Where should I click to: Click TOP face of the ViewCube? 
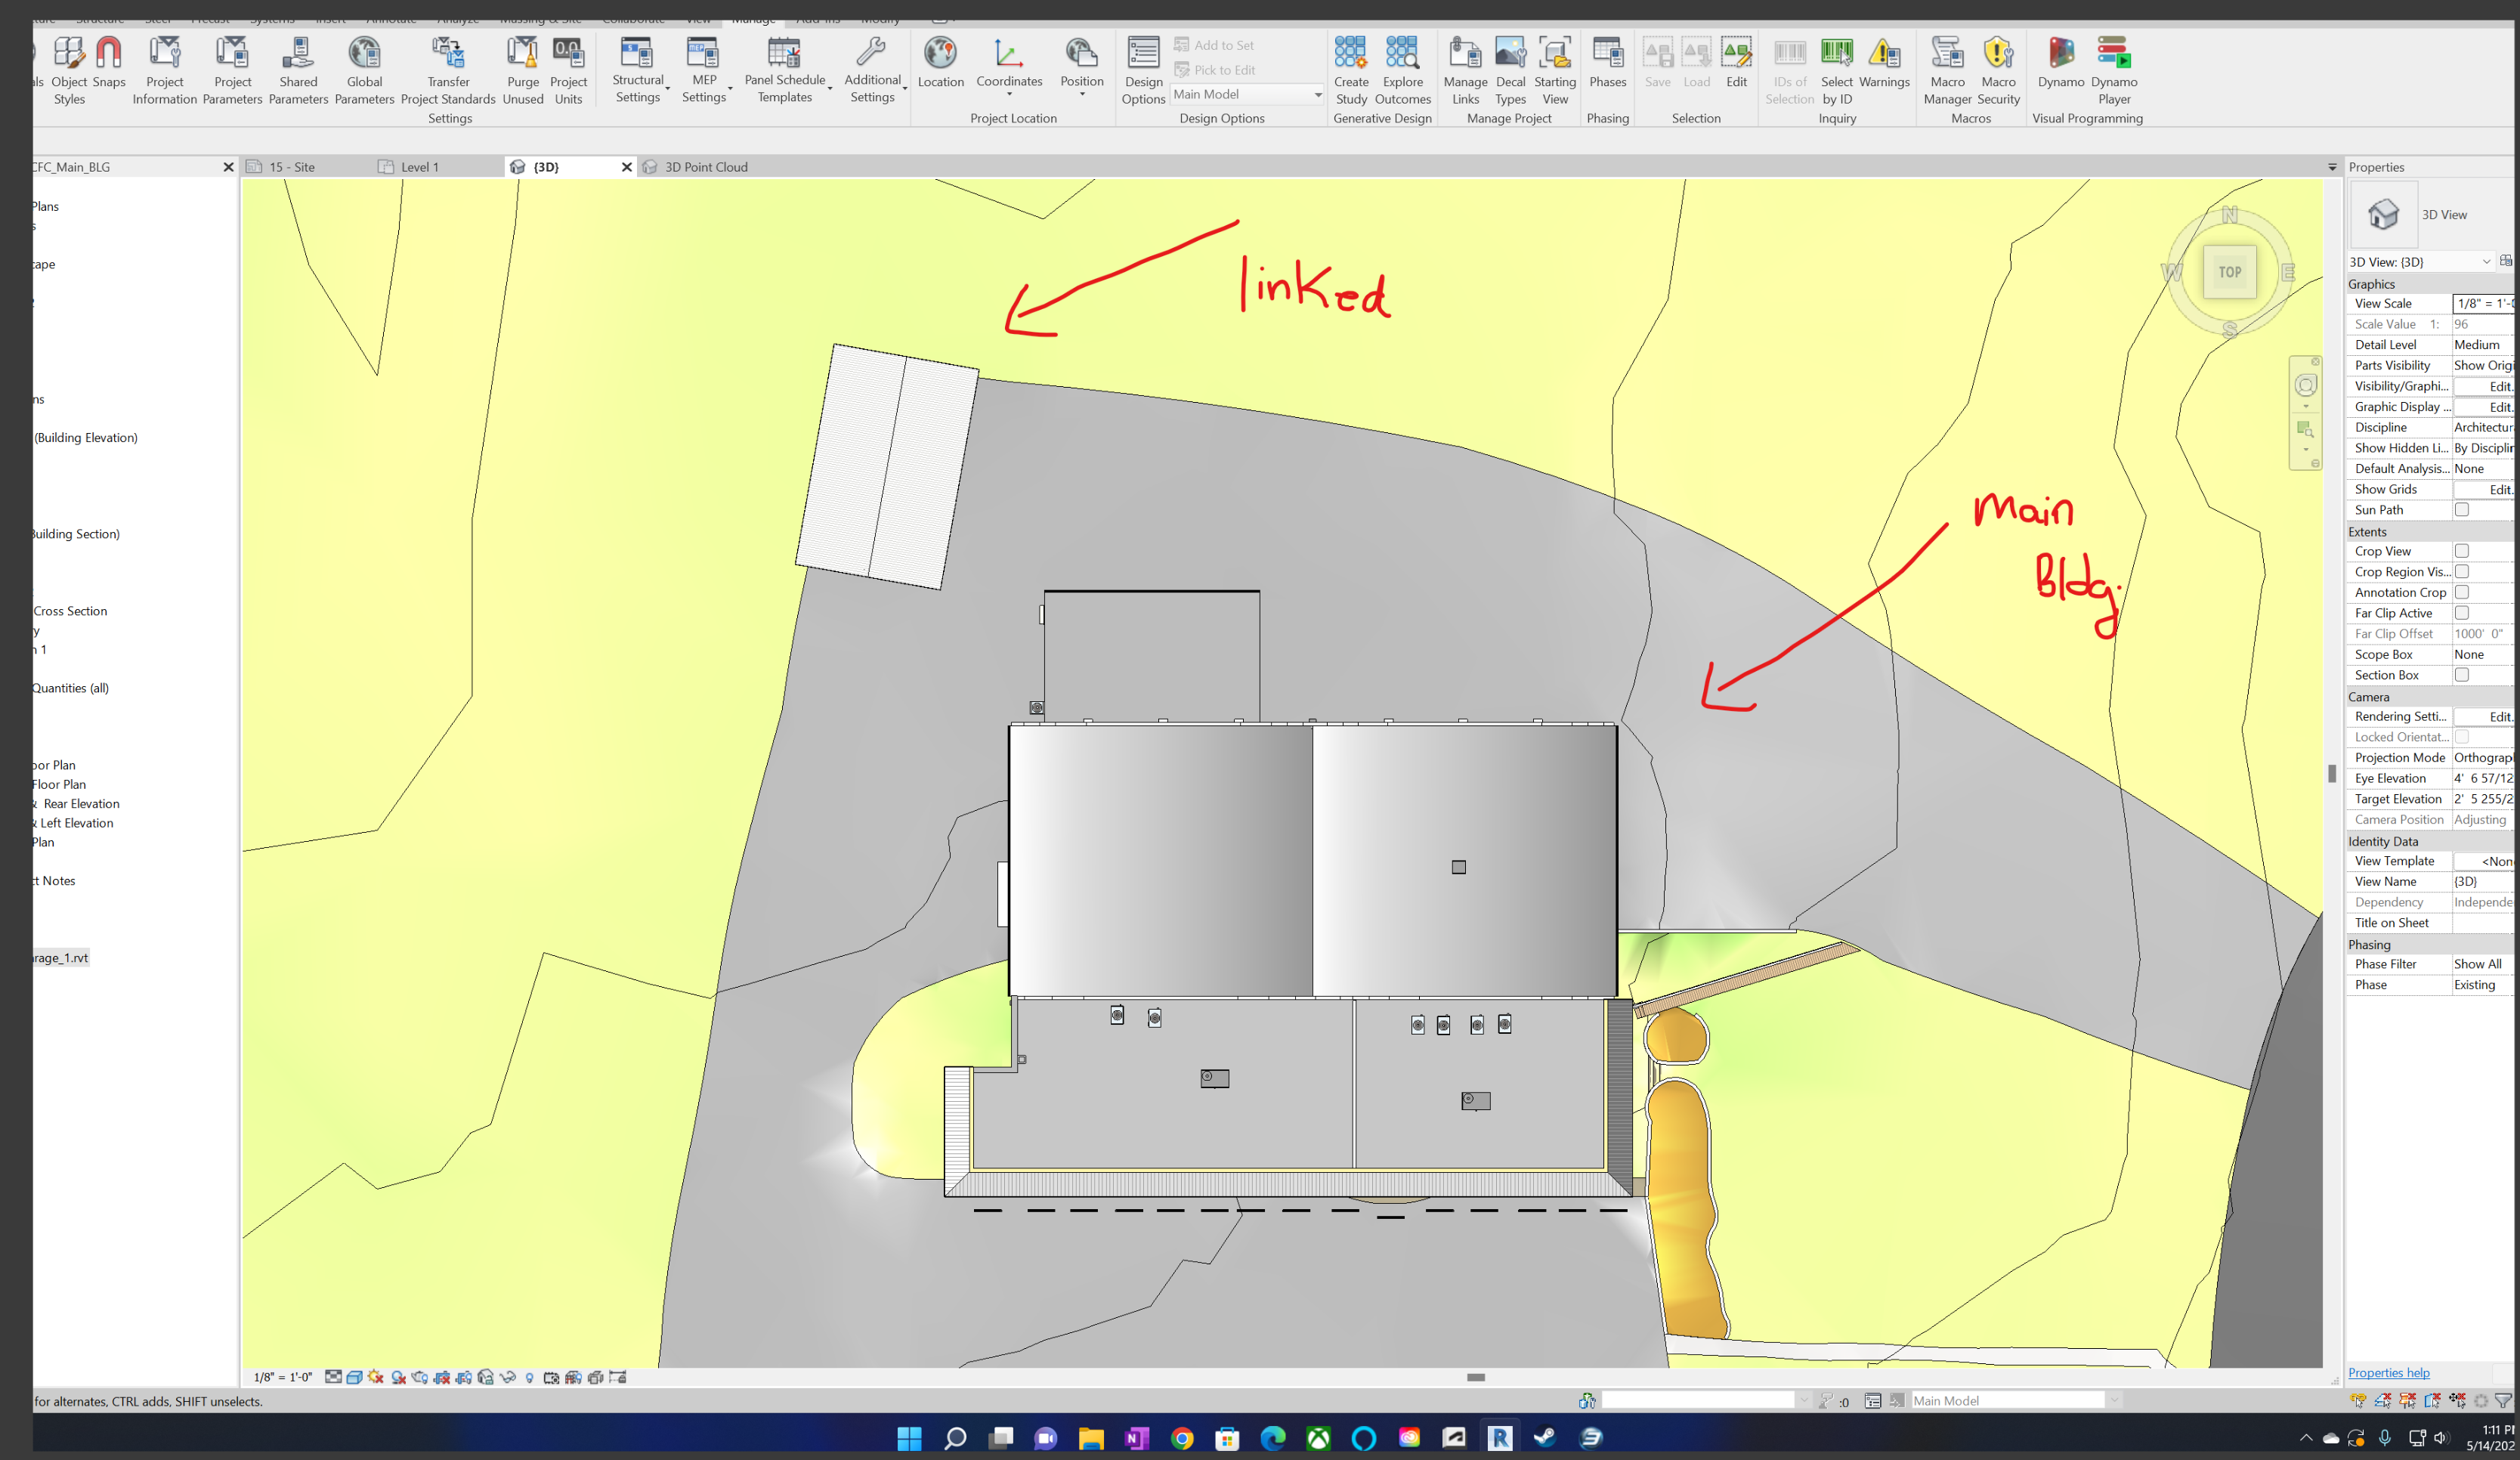point(2229,272)
